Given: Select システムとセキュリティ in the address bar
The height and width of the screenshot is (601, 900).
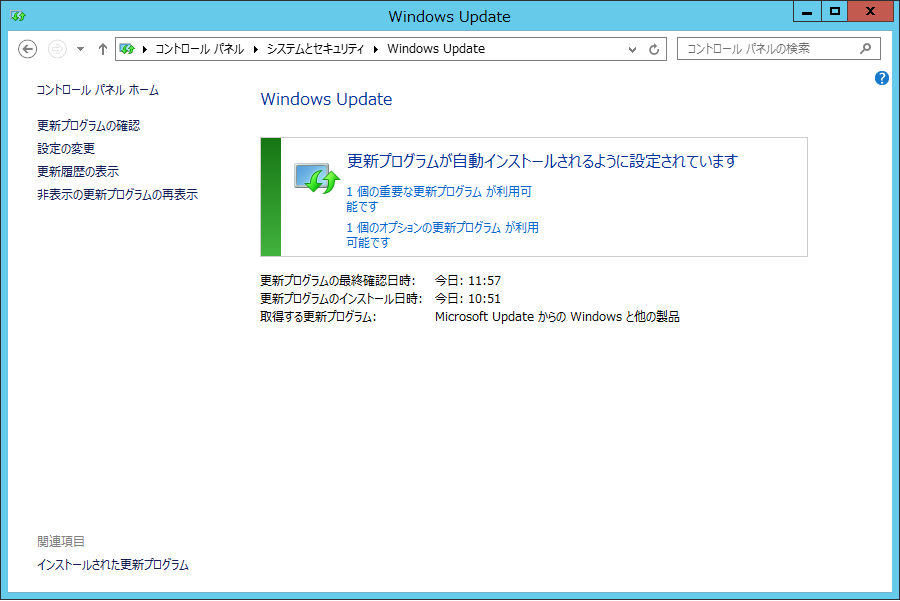Looking at the screenshot, I should coord(315,49).
